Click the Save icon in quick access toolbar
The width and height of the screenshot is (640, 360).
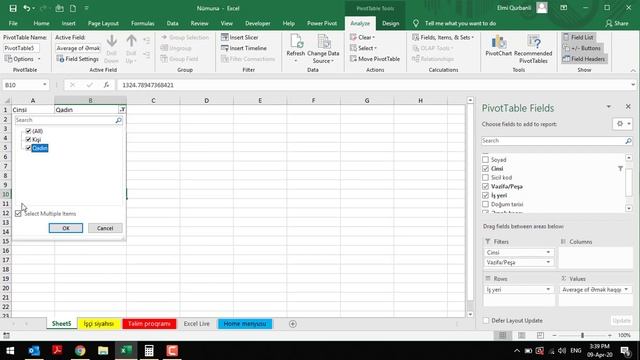[x=13, y=8]
